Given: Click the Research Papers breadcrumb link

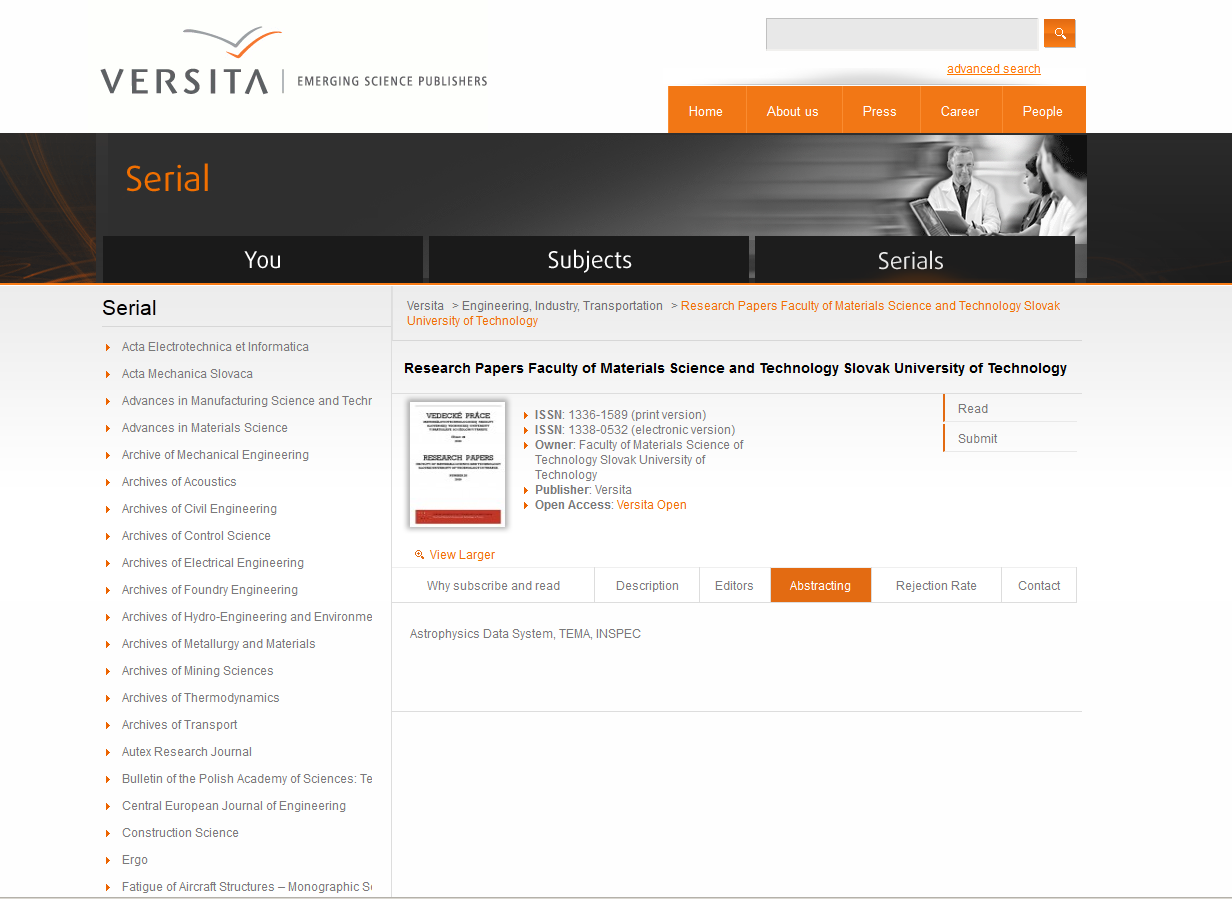Looking at the screenshot, I should (x=734, y=313).
